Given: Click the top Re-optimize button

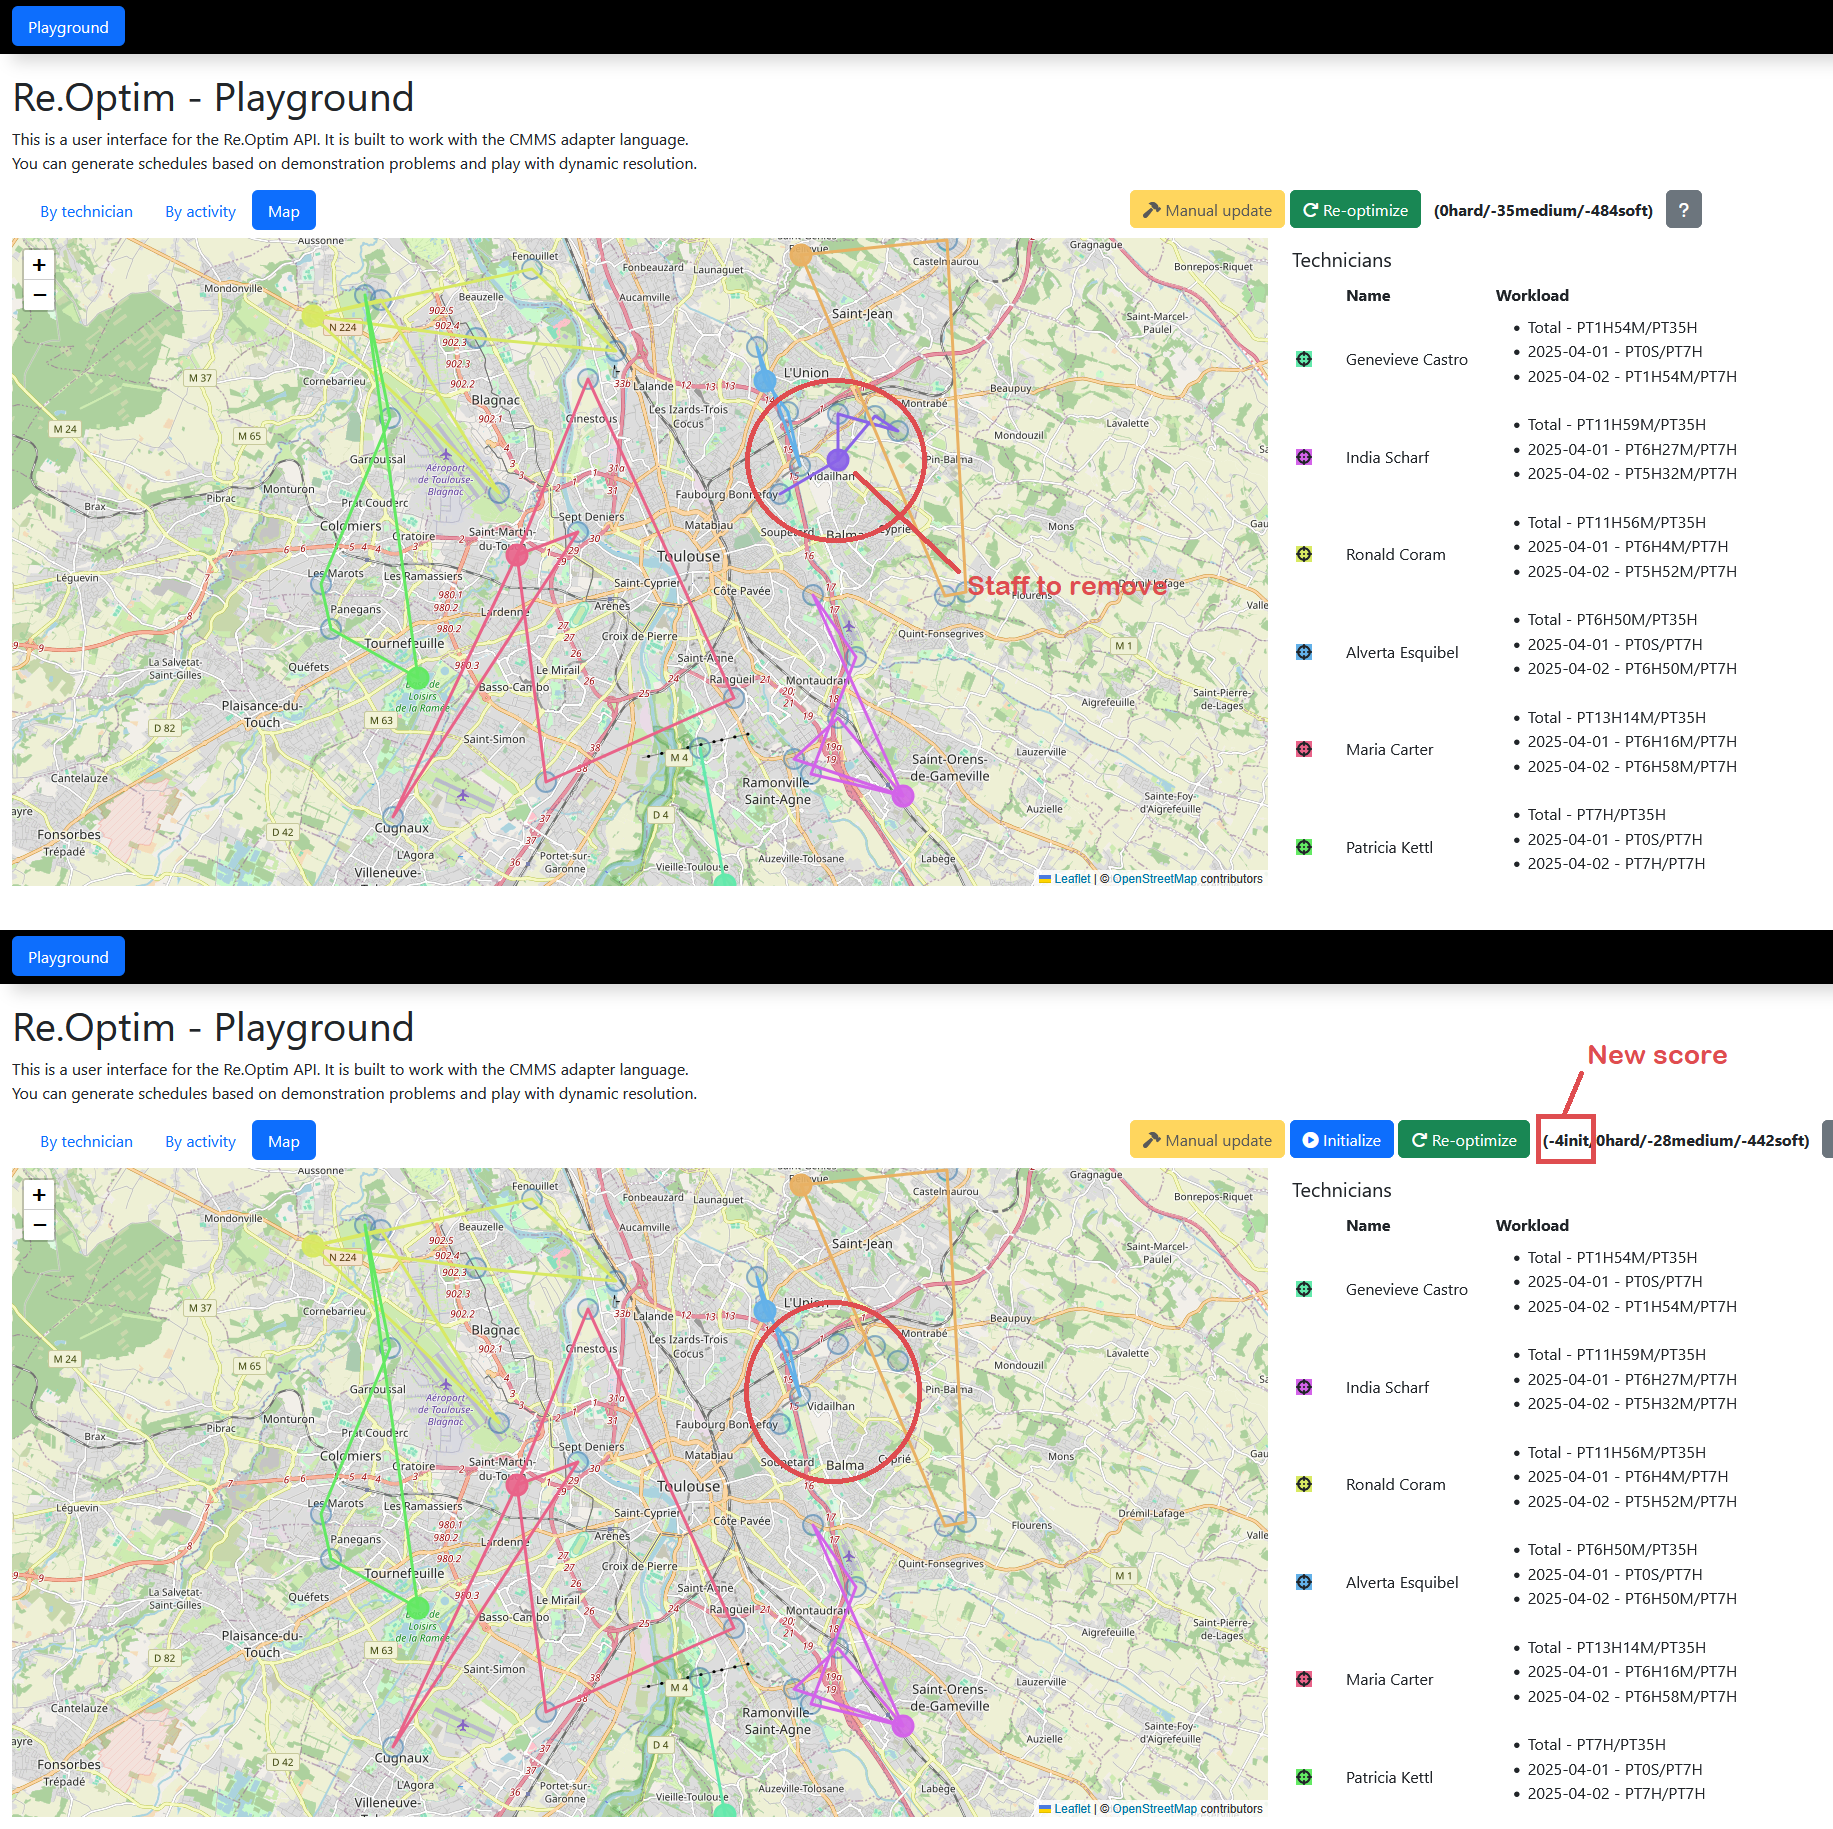Looking at the screenshot, I should pos(1355,210).
